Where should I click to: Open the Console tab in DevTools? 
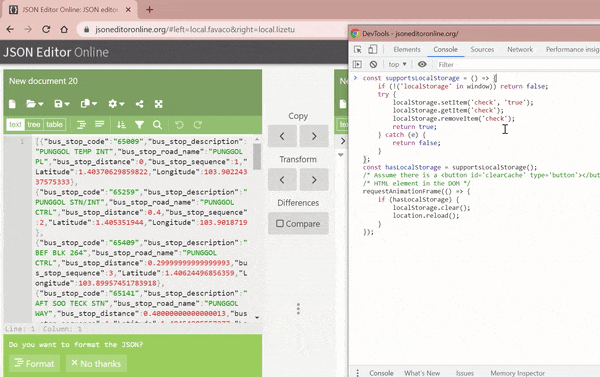click(445, 49)
